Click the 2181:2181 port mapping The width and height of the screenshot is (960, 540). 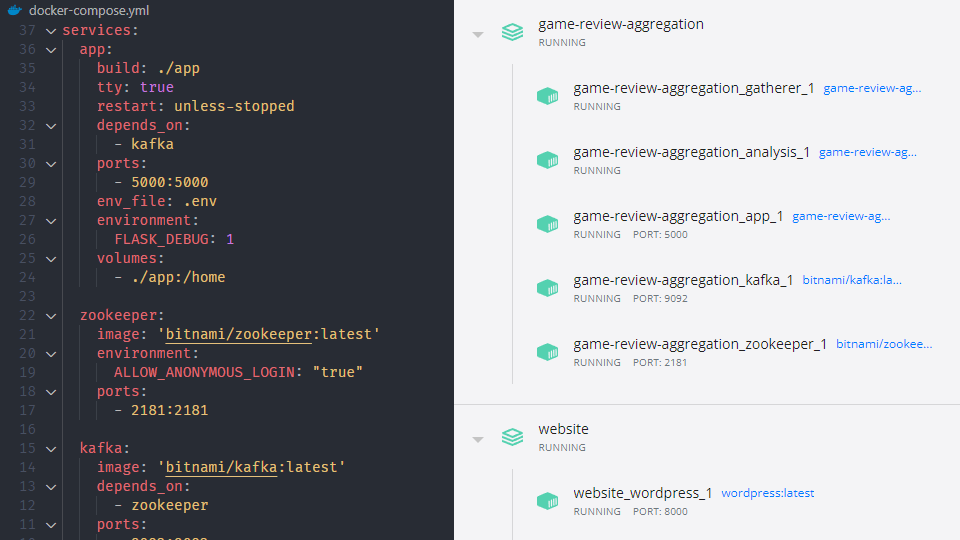(x=170, y=410)
